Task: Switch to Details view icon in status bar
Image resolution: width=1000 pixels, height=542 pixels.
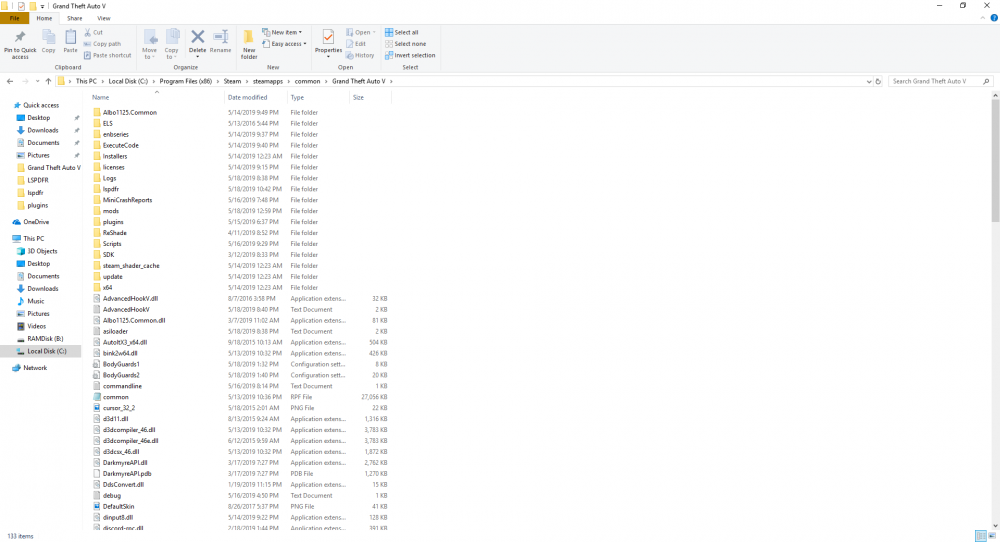Action: [x=981, y=536]
